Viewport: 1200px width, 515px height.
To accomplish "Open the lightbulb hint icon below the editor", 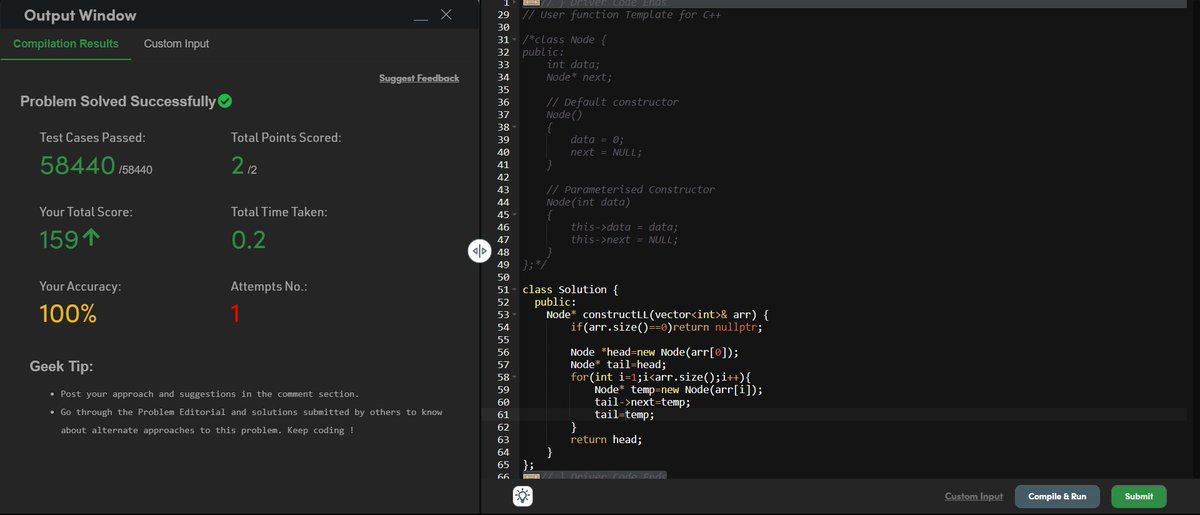I will click(523, 495).
